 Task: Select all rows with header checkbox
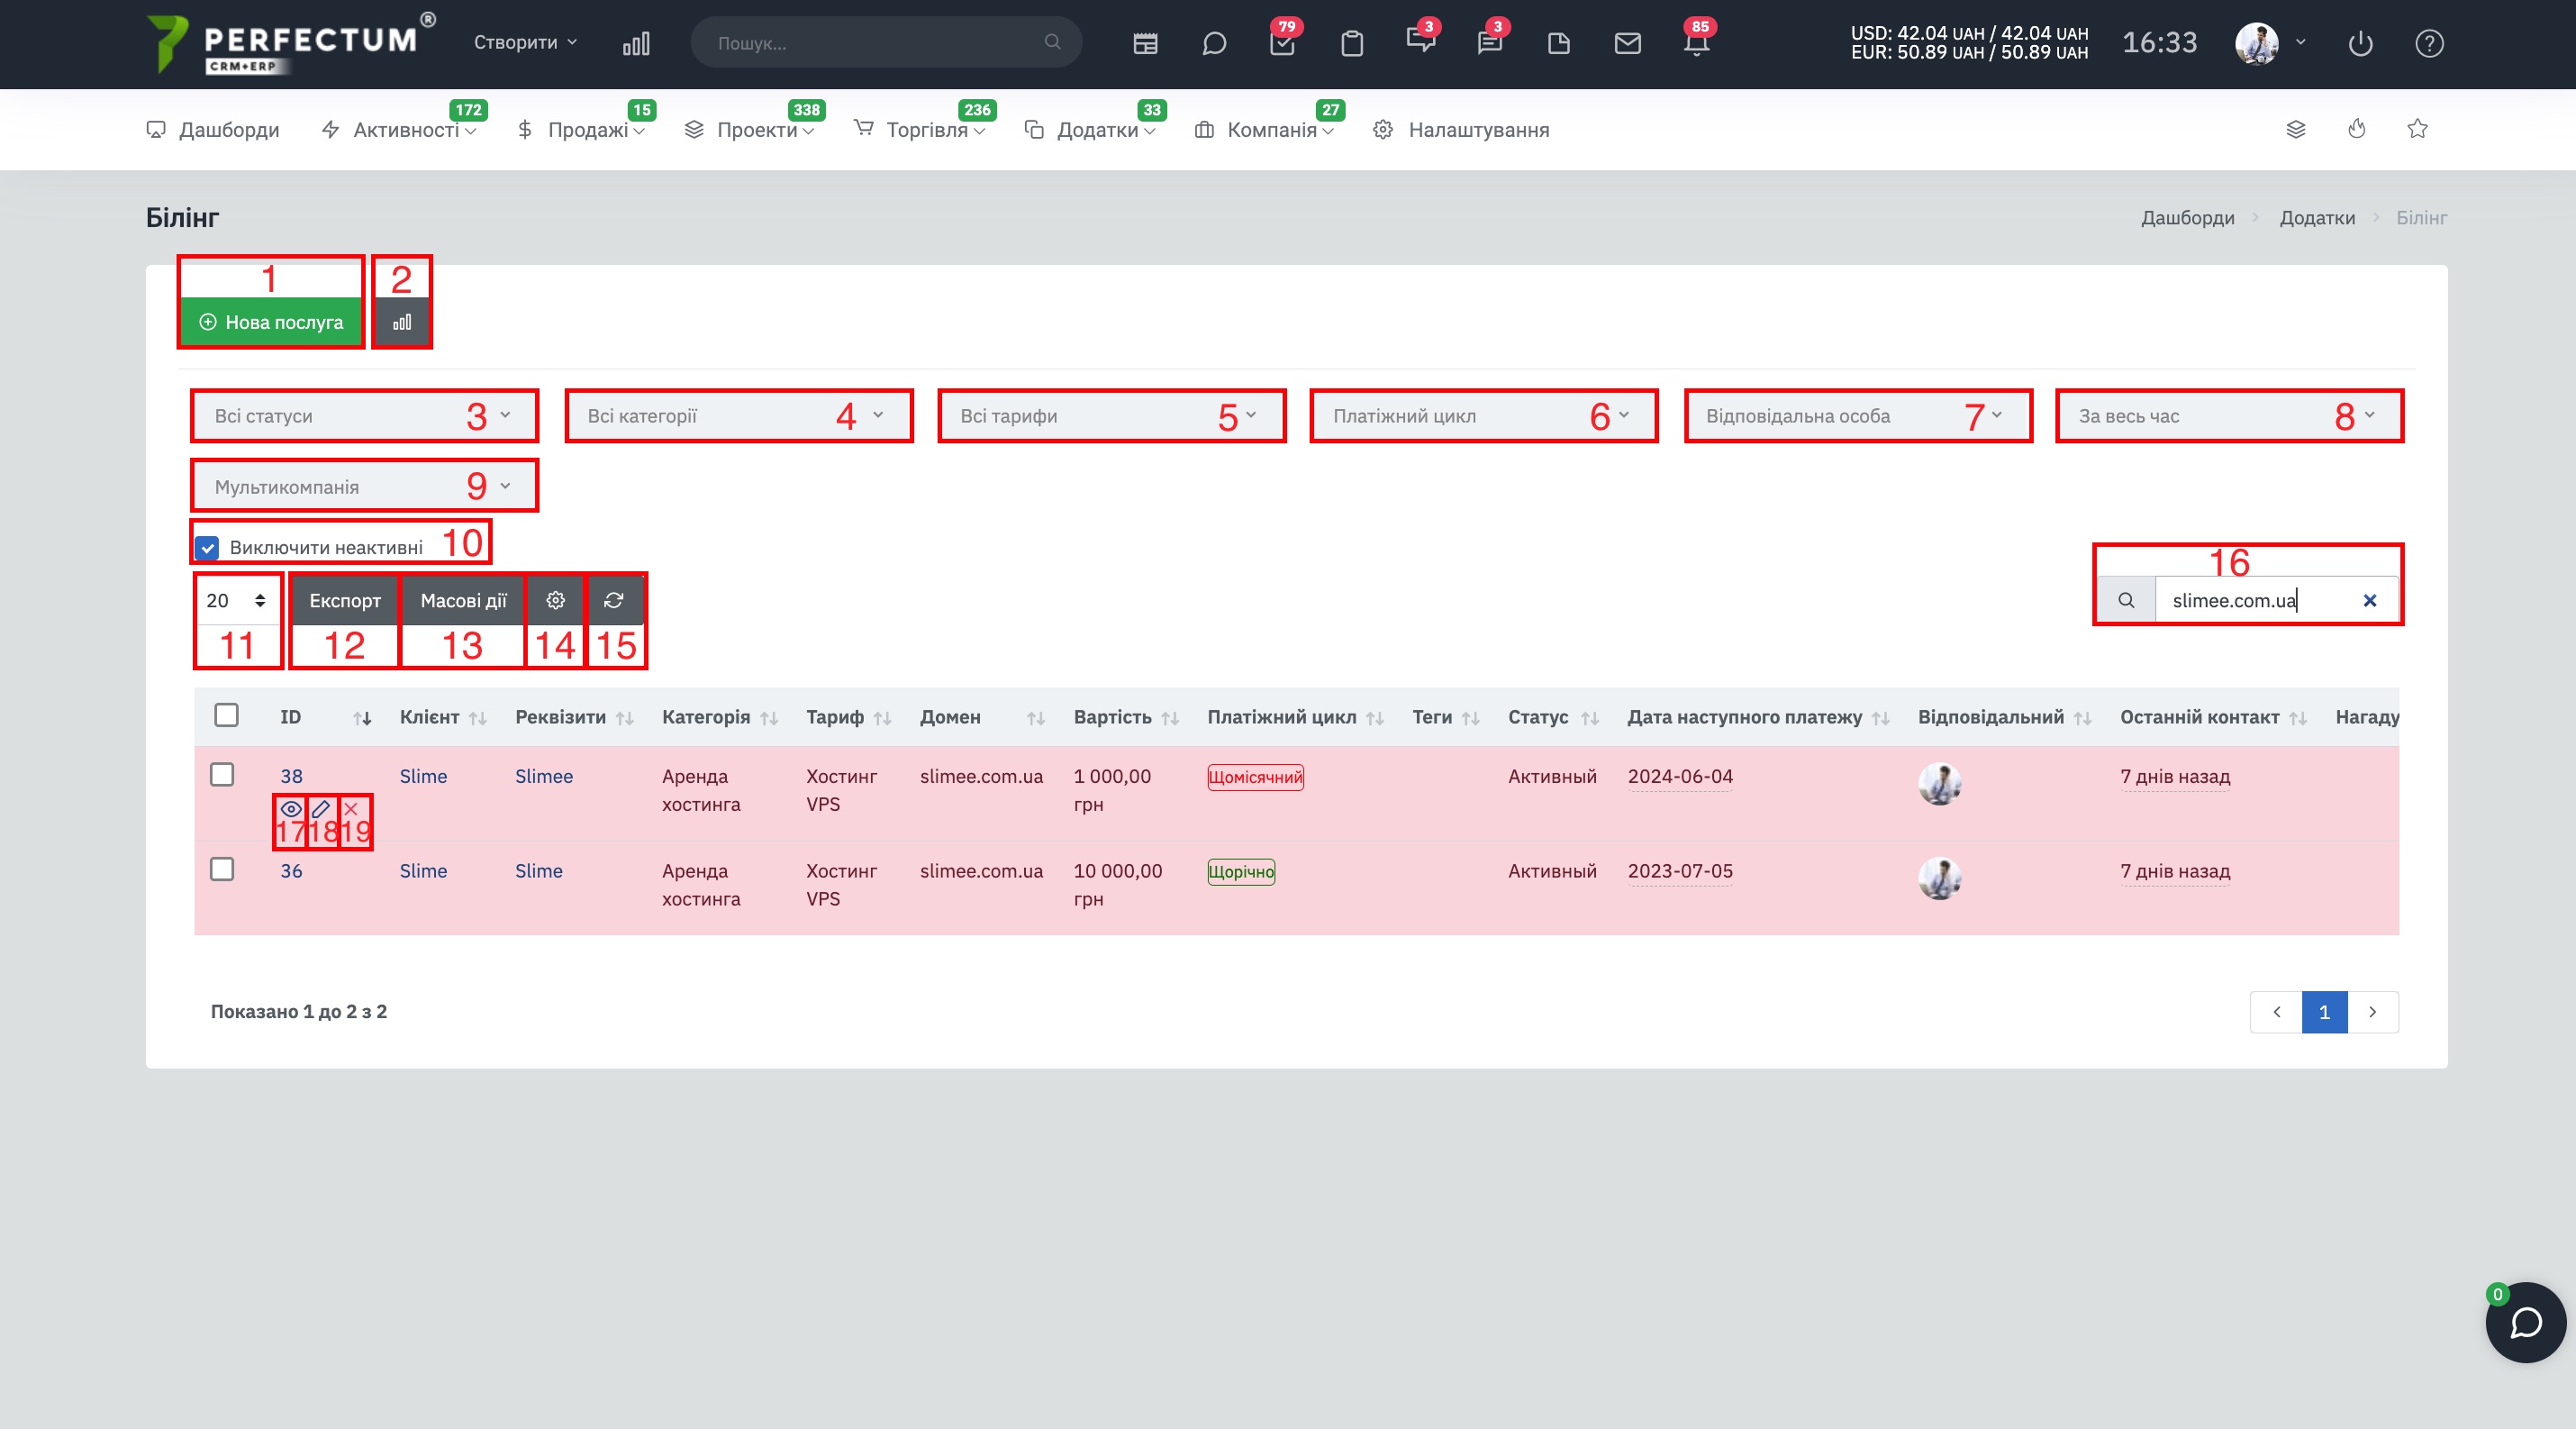227,715
